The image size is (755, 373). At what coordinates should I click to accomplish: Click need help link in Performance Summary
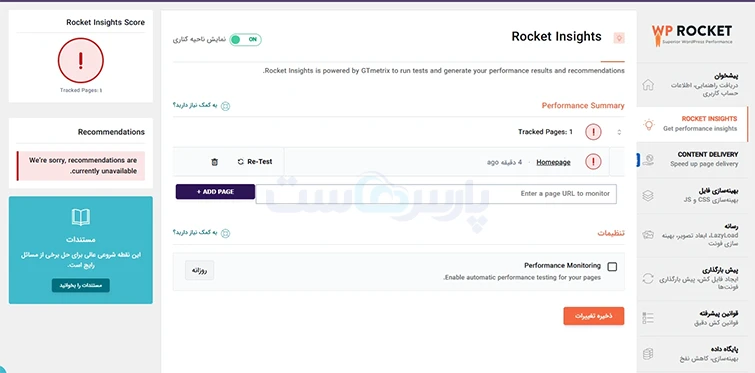pyautogui.click(x=195, y=105)
